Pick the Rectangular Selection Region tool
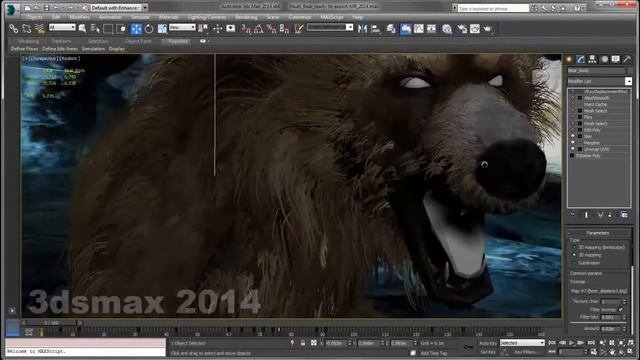640x360 pixels. (x=108, y=29)
